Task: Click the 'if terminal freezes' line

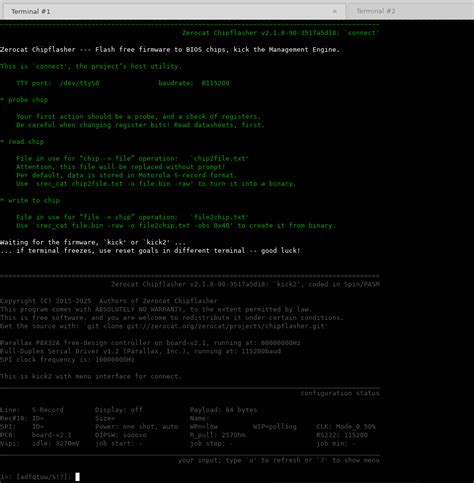Action: pyautogui.click(x=150, y=250)
